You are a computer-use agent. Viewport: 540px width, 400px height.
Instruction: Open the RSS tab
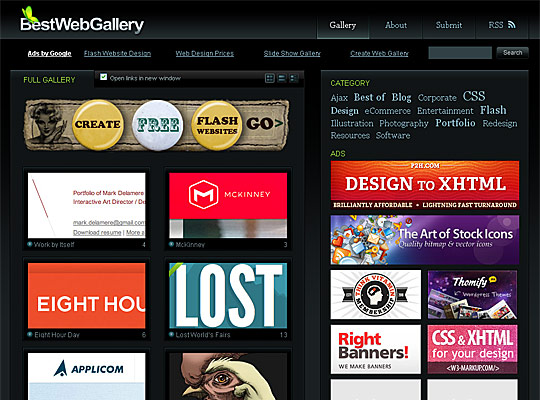[x=502, y=25]
